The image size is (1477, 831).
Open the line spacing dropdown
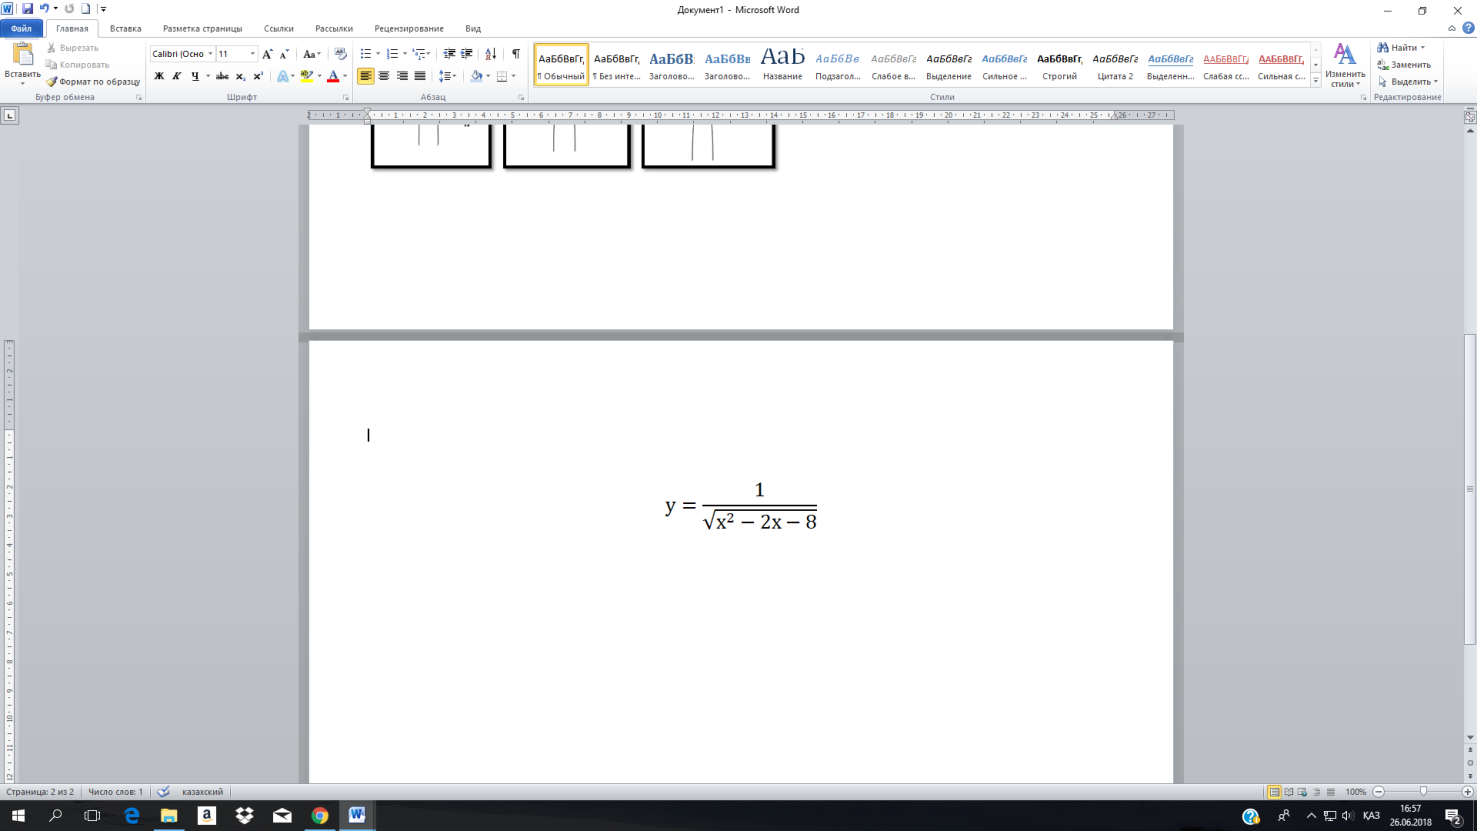tap(447, 76)
